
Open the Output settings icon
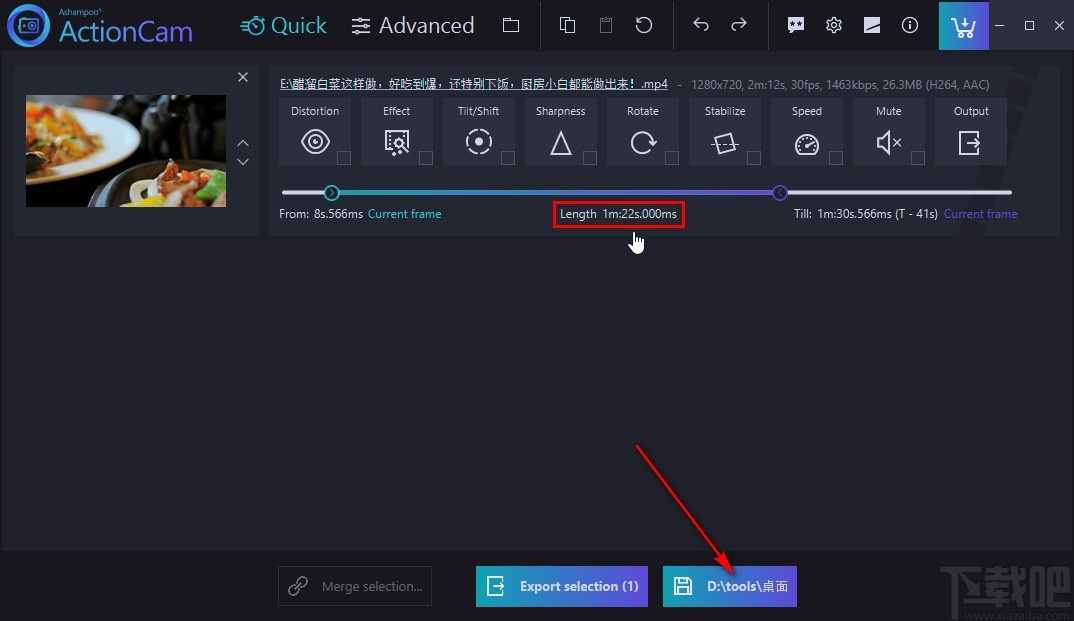[x=969, y=142]
